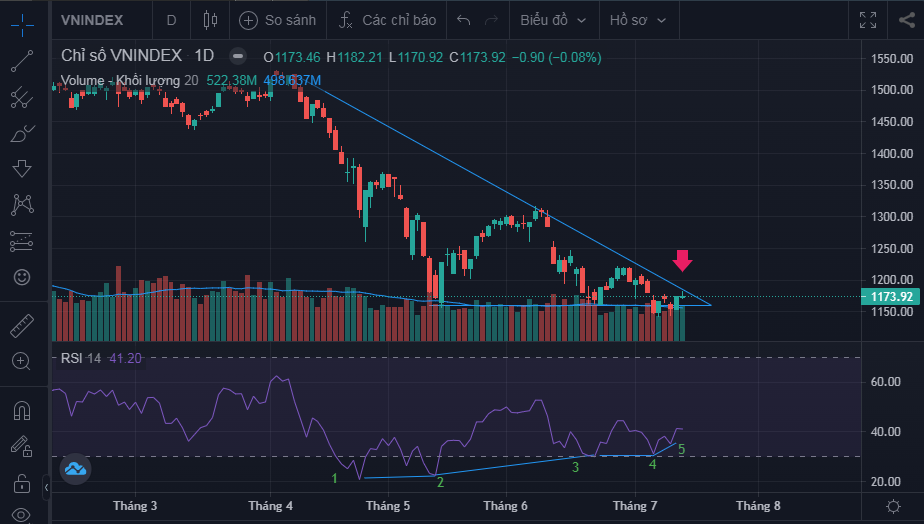
Task: Collapse the legend next to Chỉ số VNINDEX 1D
Action: pos(237,57)
